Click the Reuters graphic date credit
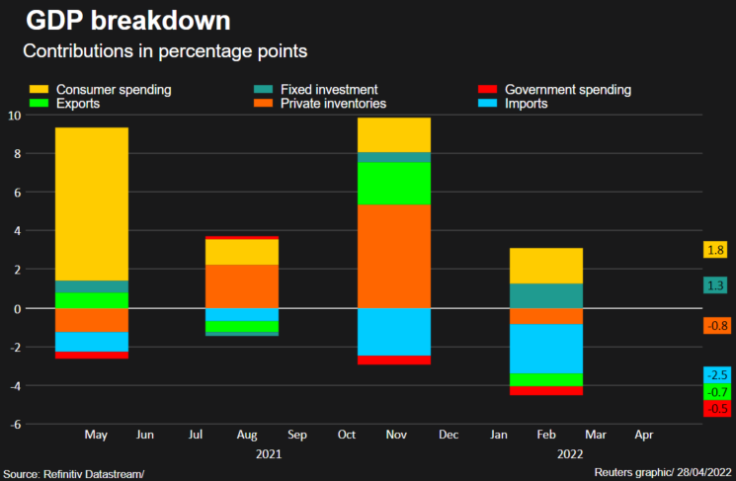736x481 pixels. click(x=662, y=472)
